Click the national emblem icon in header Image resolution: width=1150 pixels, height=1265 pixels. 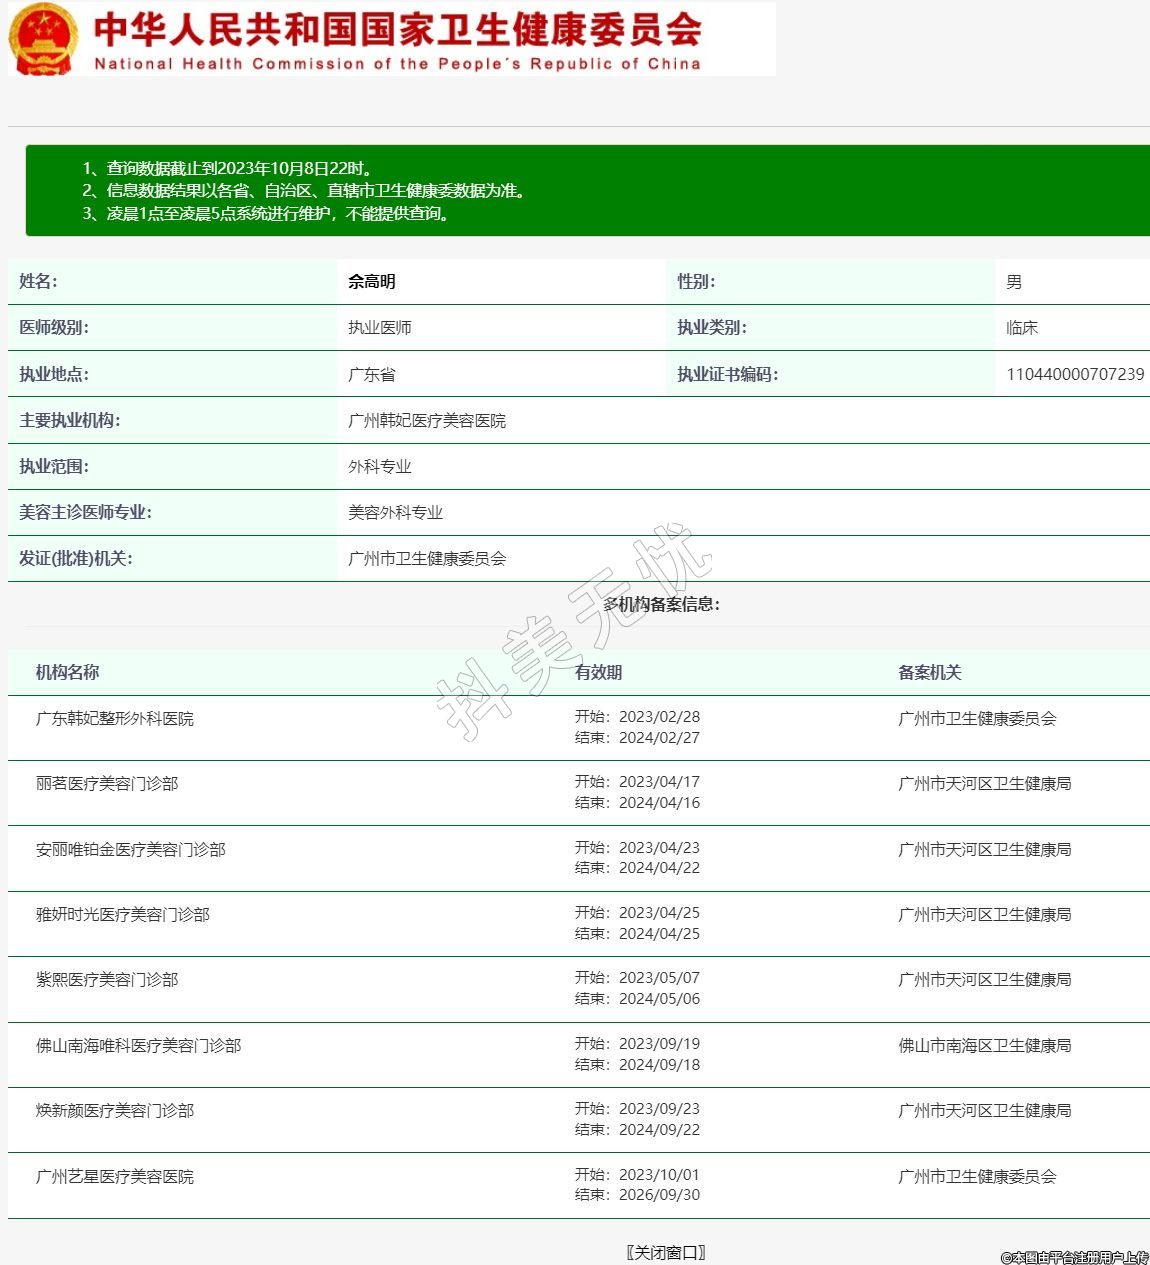click(42, 39)
